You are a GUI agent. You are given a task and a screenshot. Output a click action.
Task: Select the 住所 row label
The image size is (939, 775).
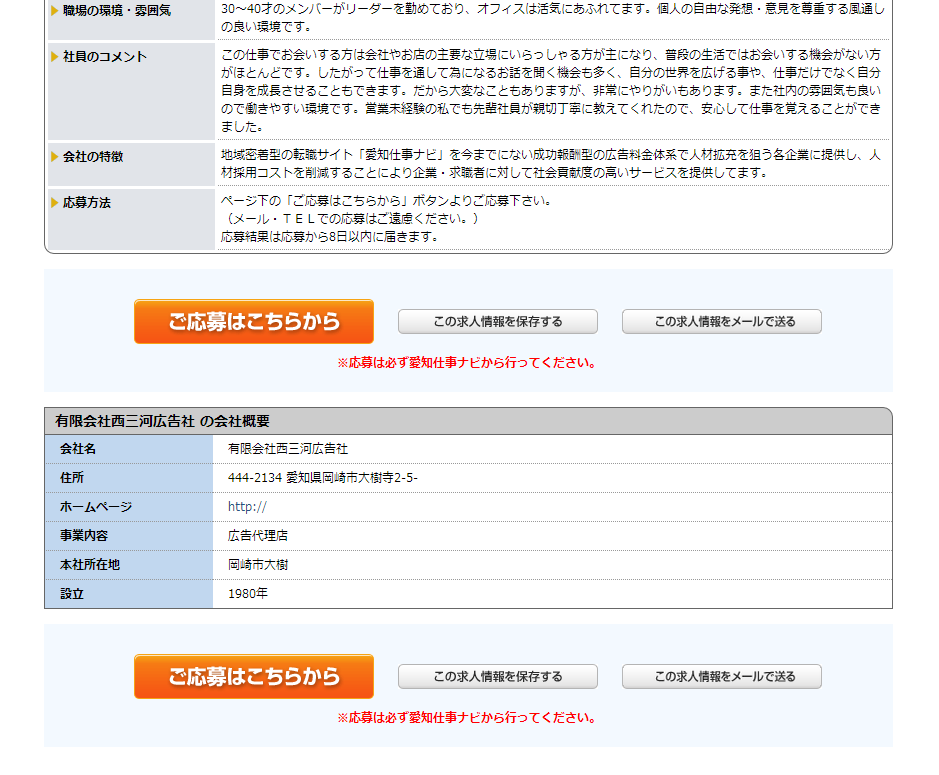pyautogui.click(x=72, y=478)
